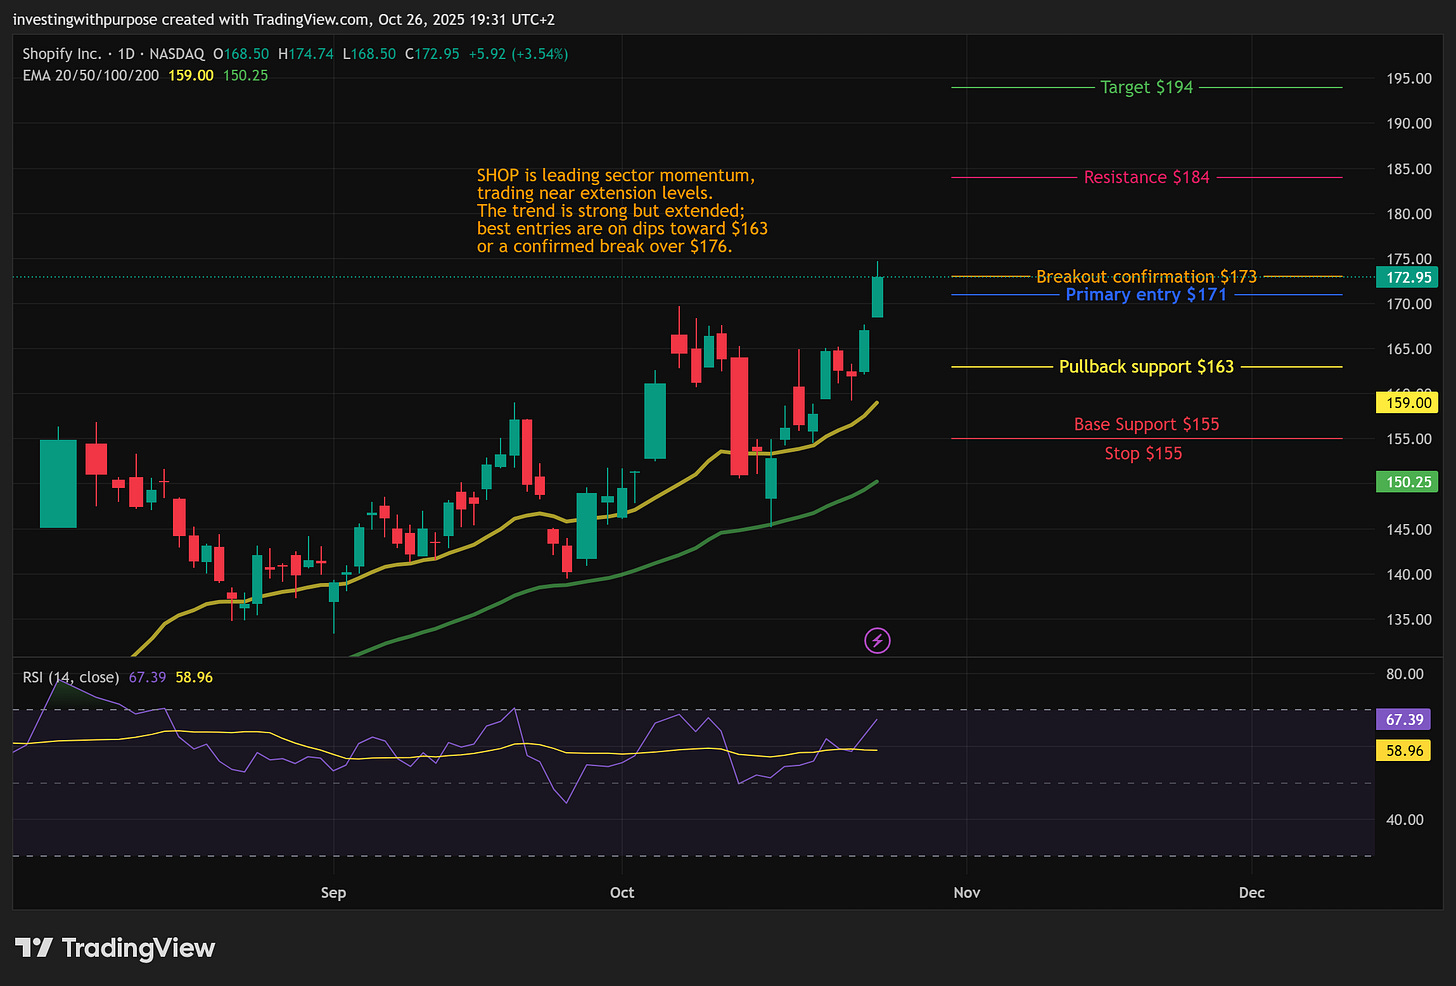Select the Shopify Inc. symbol title

pos(62,54)
